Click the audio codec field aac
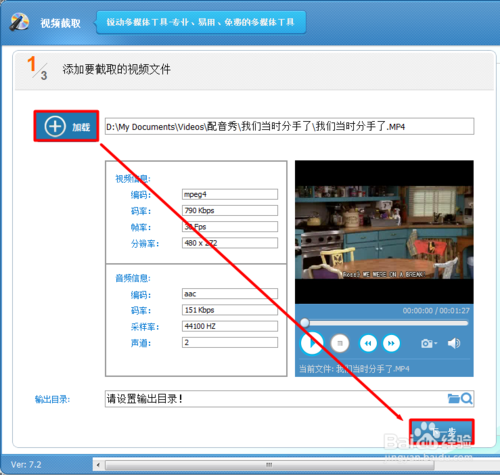Viewport: 500px width, 475px height. [x=230, y=294]
